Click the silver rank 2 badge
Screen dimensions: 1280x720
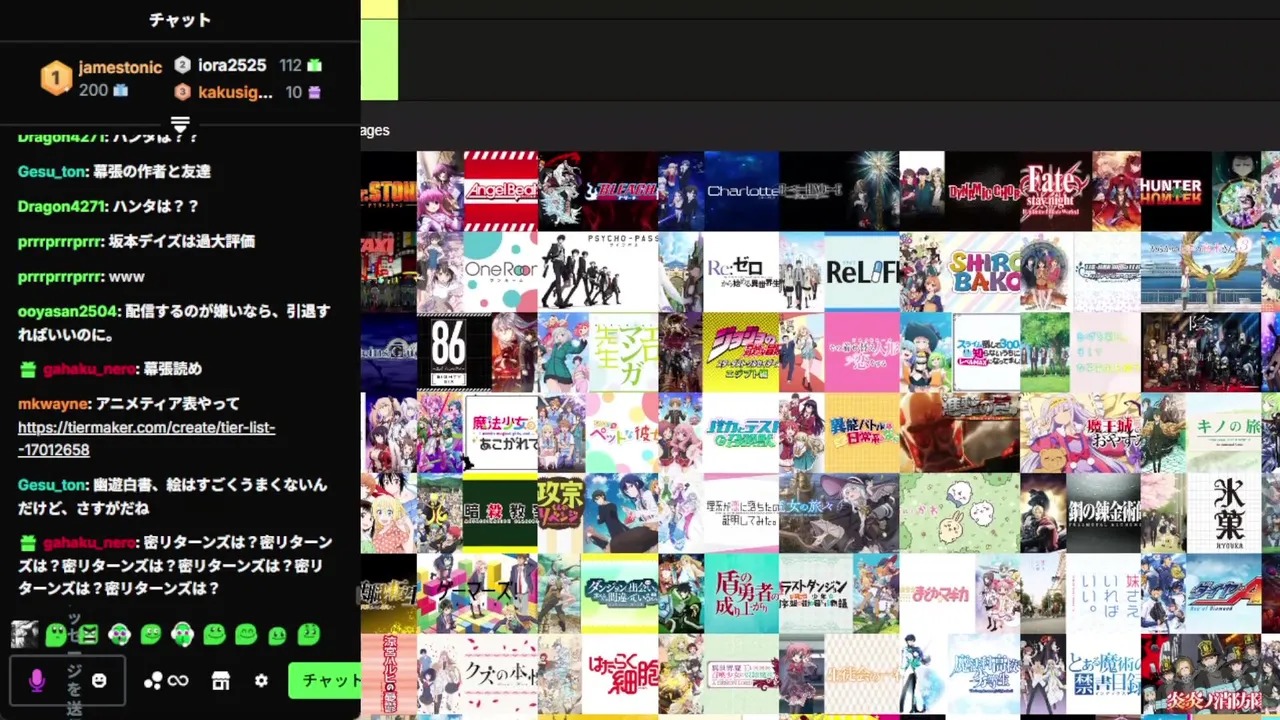(182, 65)
